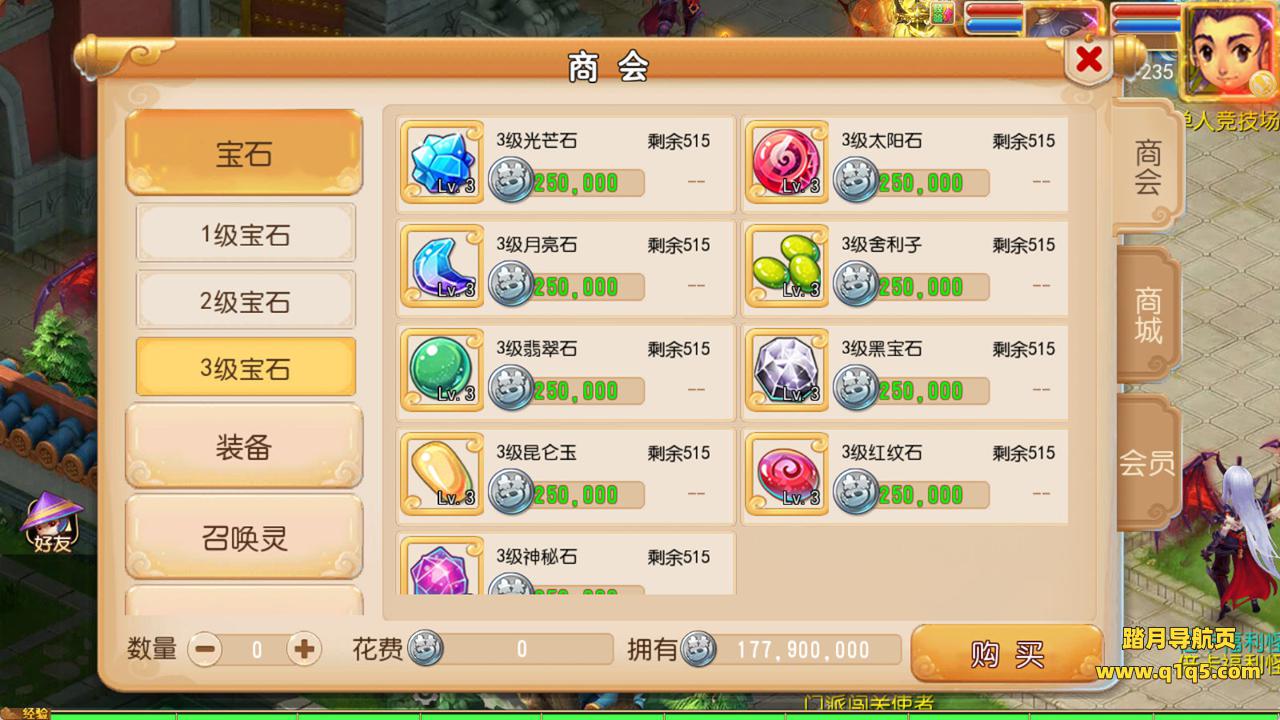
Task: Select the 3级翡翠石 green orb icon
Action: click(x=442, y=369)
